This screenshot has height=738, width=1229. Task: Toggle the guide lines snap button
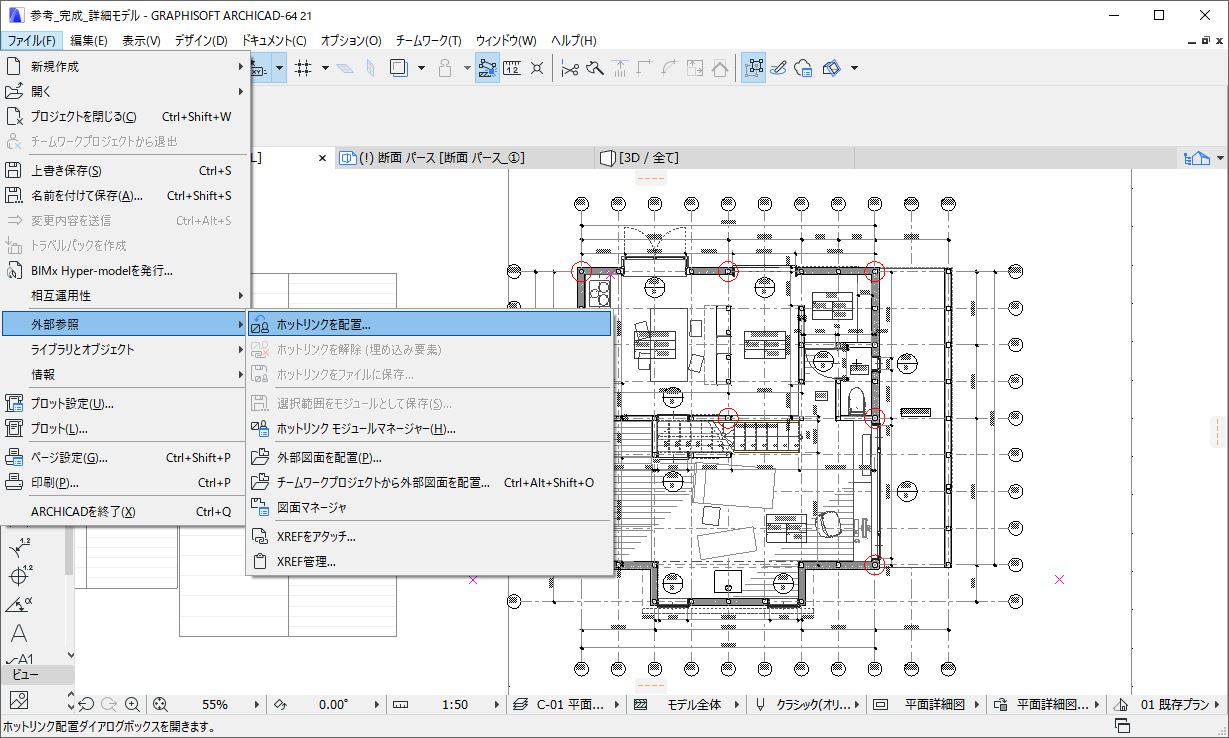(488, 68)
